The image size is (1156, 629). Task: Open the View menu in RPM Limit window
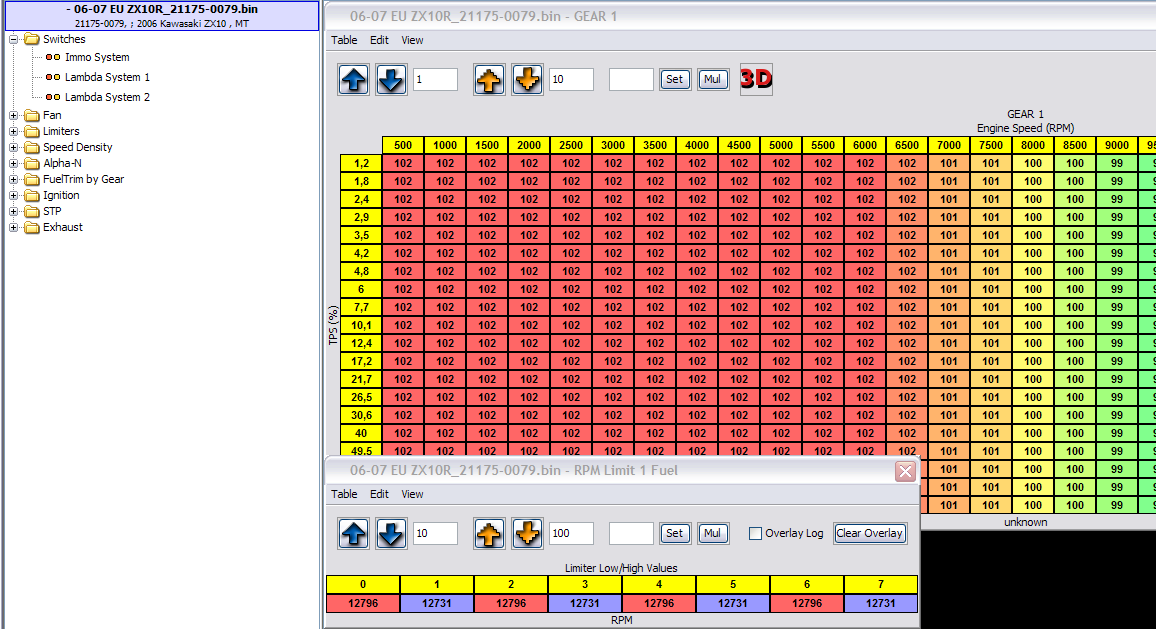412,494
